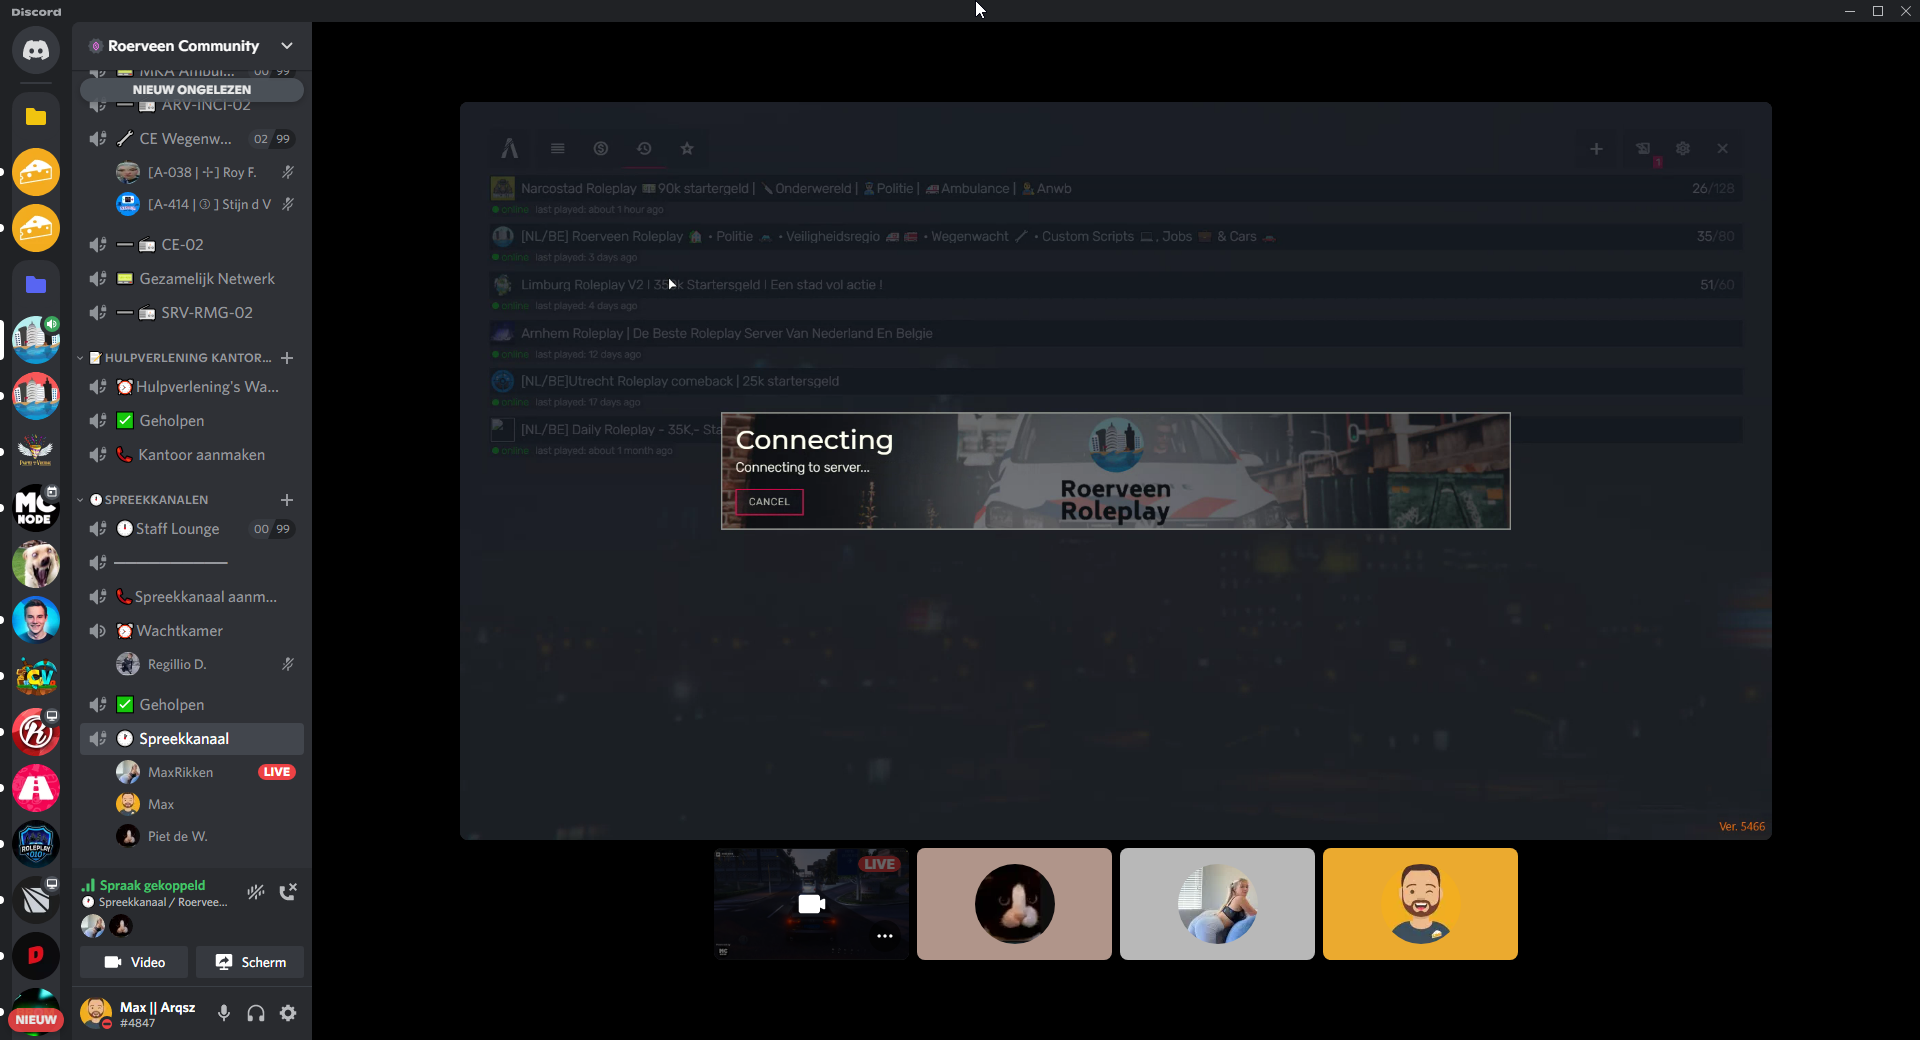Add channel to SPREEKKANALEN category
The width and height of the screenshot is (1920, 1040).
[287, 500]
